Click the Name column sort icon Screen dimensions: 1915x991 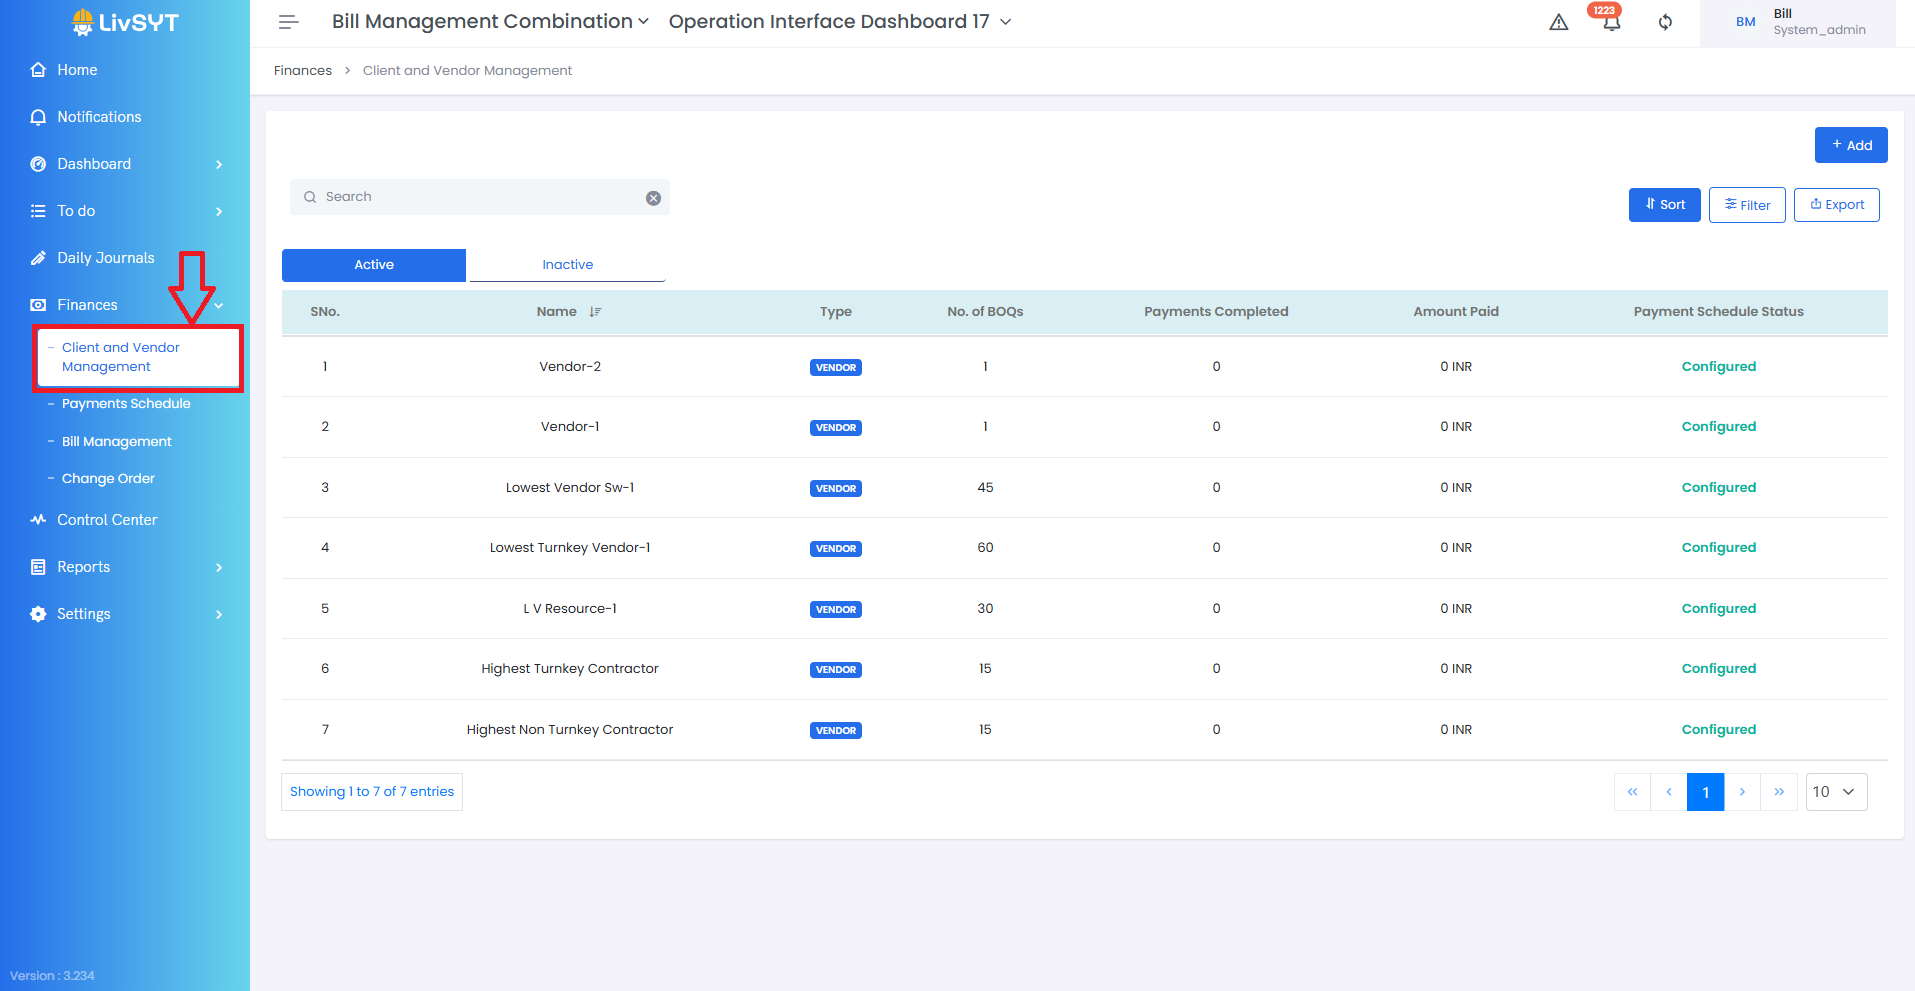coord(595,312)
